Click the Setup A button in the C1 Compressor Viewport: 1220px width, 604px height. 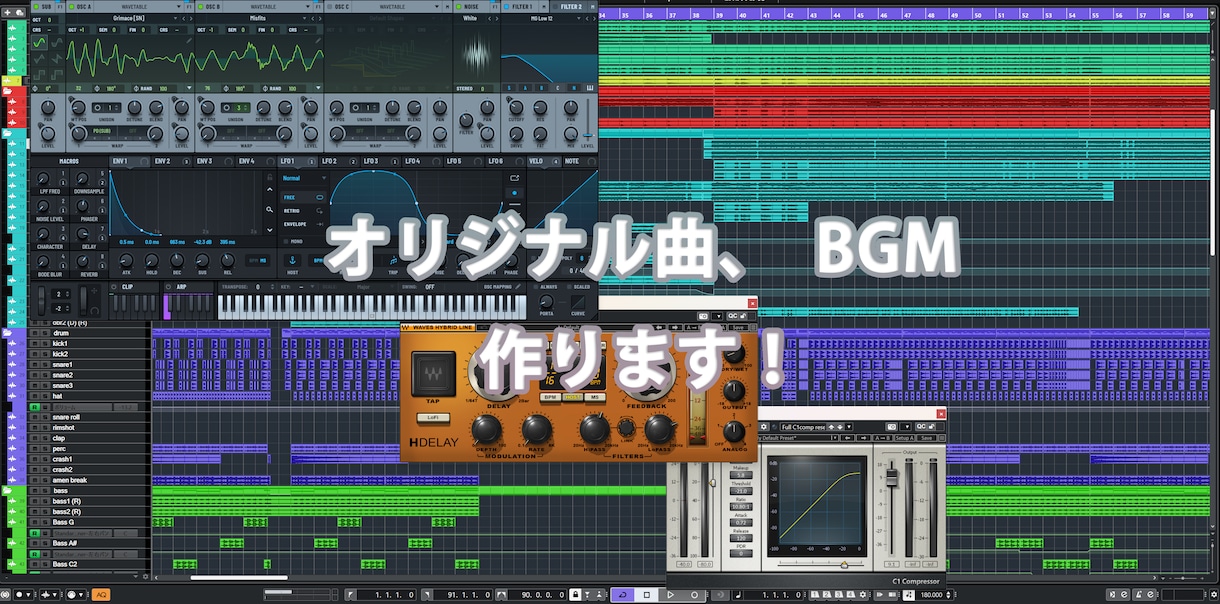(904, 438)
